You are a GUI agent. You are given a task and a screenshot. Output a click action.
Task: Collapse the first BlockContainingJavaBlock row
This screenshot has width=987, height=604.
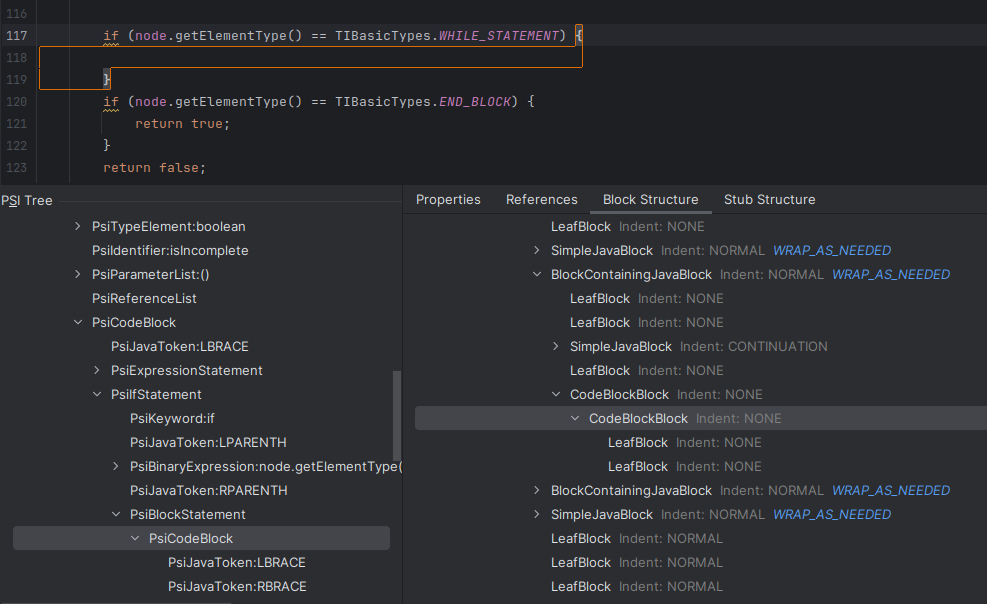point(536,274)
